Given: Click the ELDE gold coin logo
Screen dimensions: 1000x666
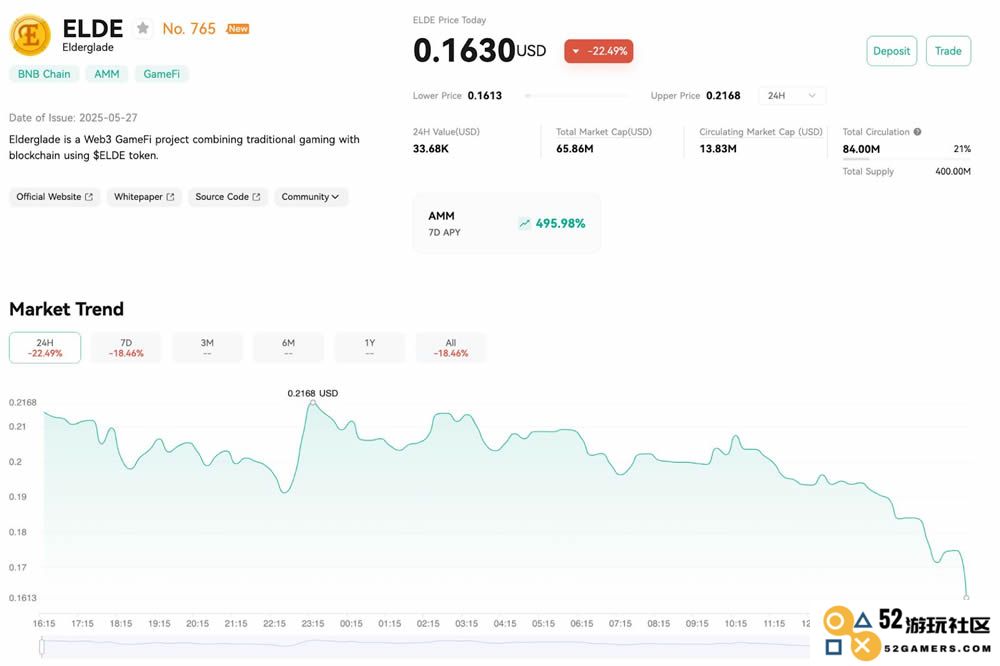Looking at the screenshot, I should click(30, 35).
